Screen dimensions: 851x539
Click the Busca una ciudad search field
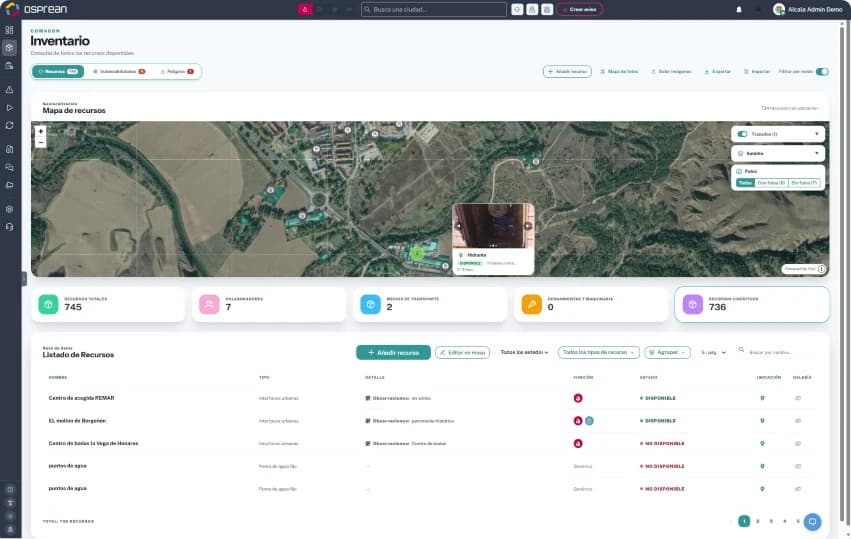[434, 9]
